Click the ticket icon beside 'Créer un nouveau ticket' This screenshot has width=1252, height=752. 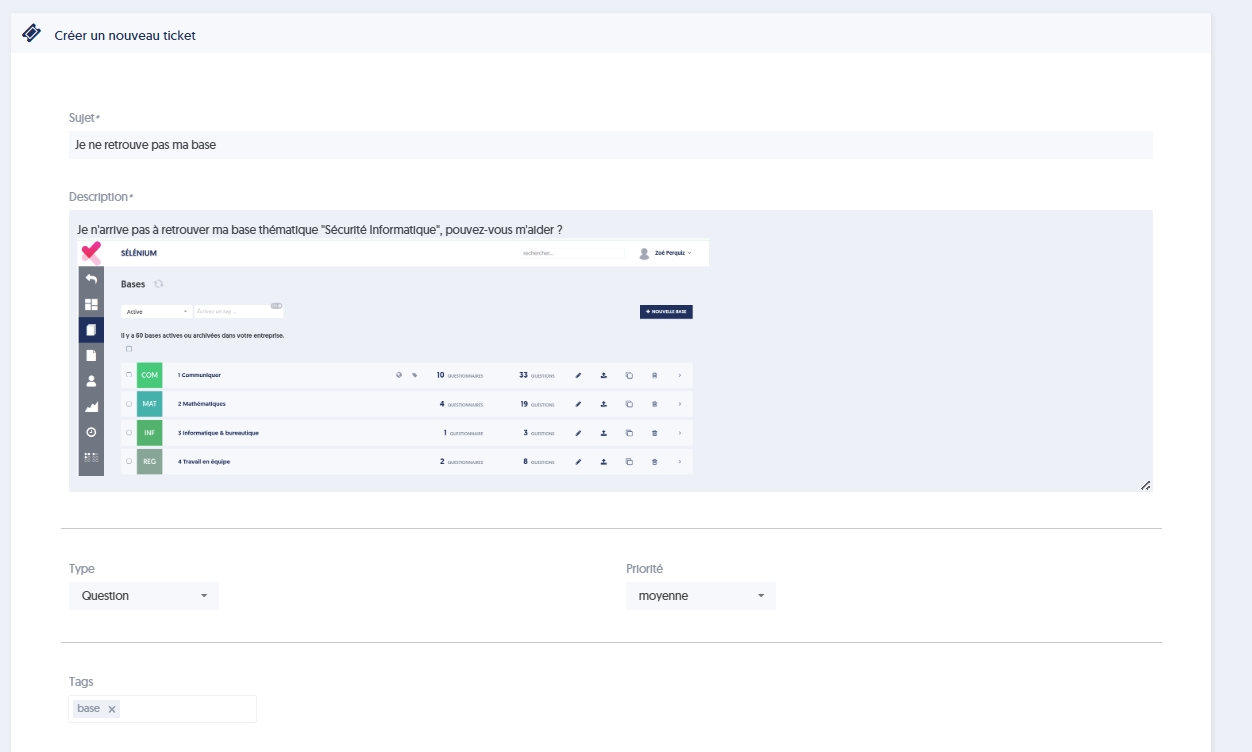click(32, 34)
